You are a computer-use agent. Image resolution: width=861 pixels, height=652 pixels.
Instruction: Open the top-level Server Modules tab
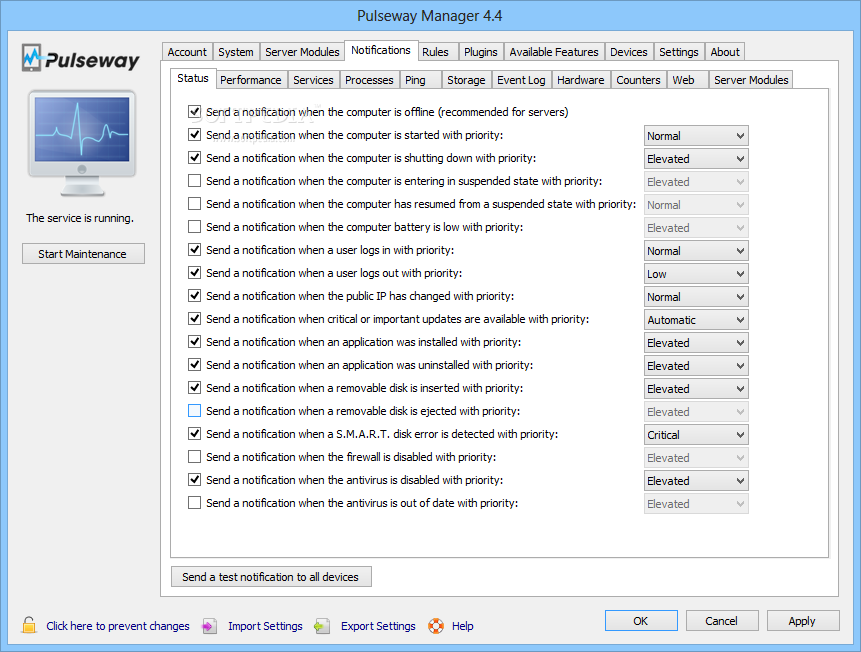click(302, 52)
